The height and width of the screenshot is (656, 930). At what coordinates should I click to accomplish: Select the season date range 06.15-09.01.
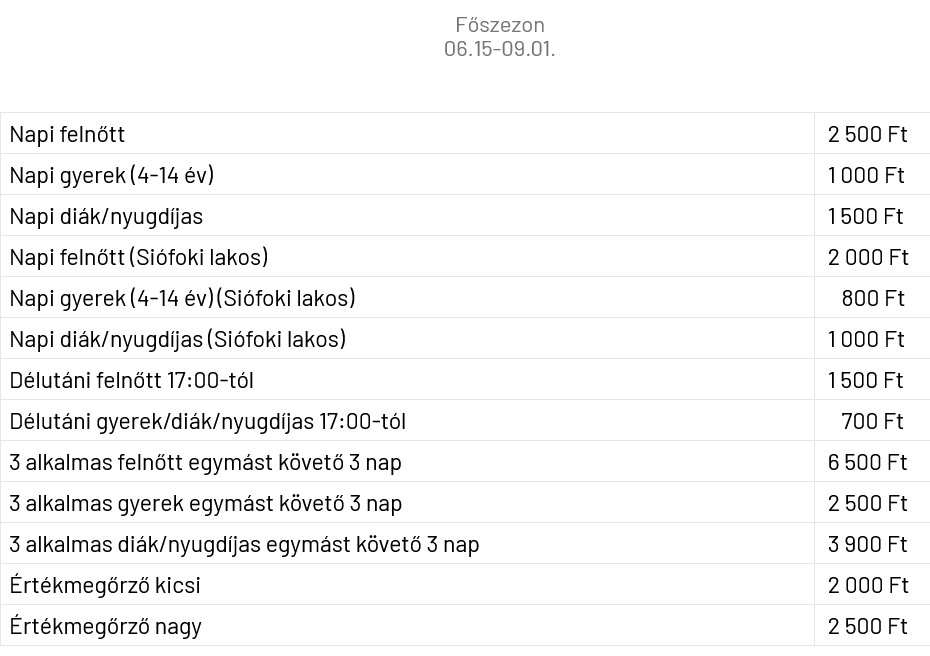click(499, 49)
